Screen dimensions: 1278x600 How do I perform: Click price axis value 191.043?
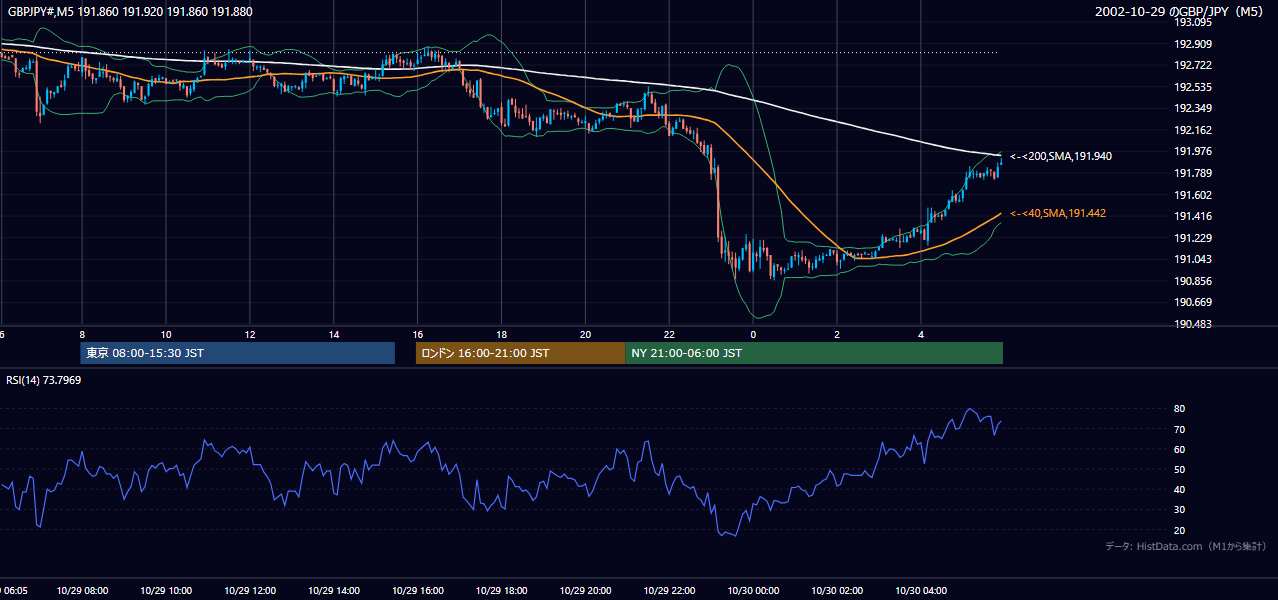tap(1192, 259)
